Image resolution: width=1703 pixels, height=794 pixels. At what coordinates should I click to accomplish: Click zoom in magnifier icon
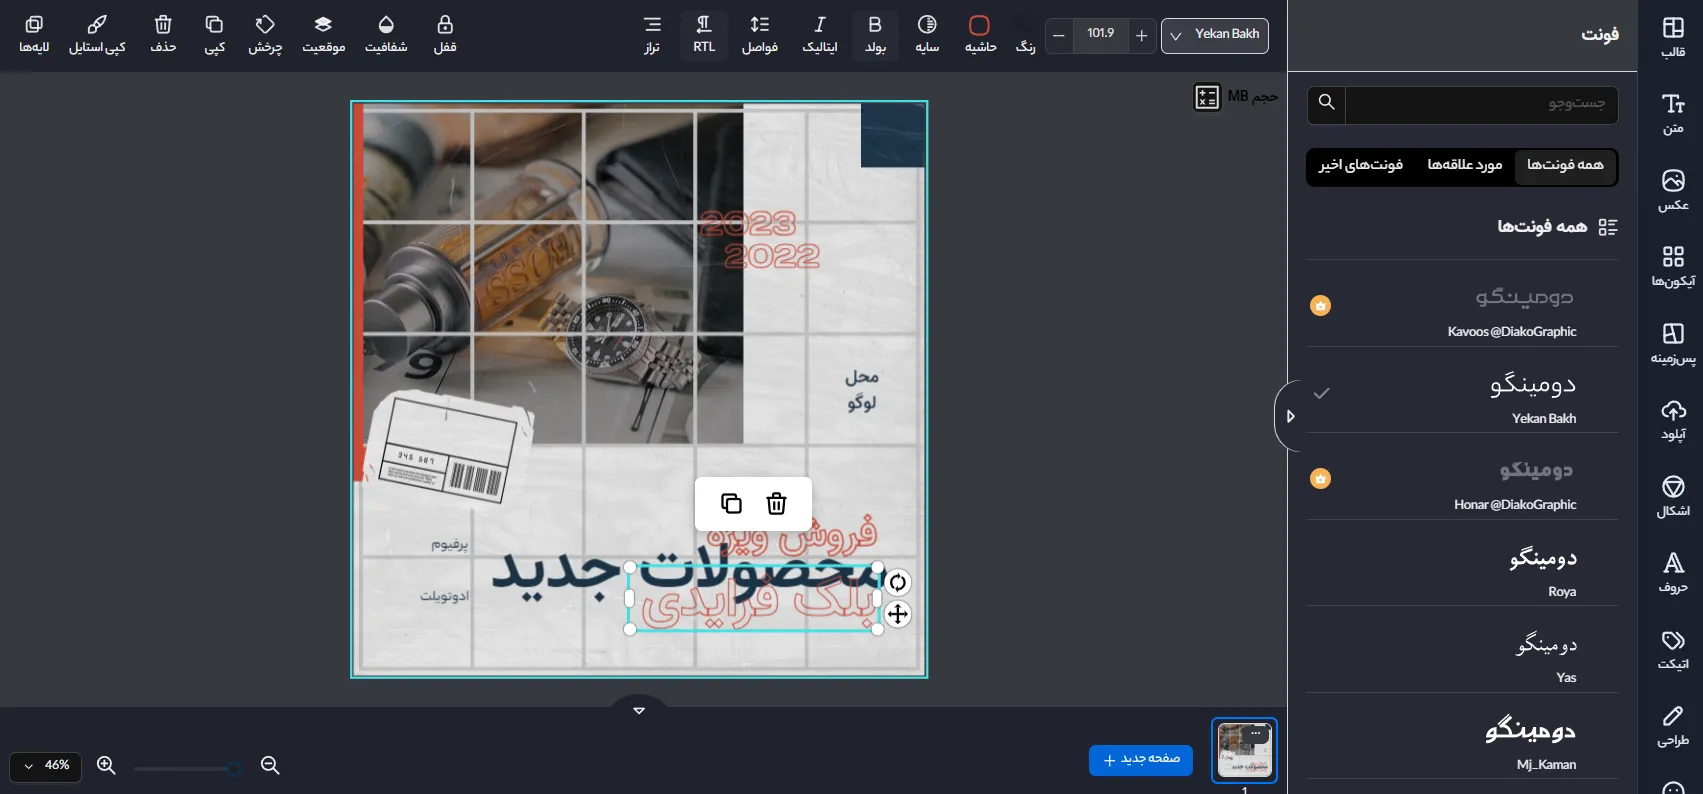click(106, 766)
